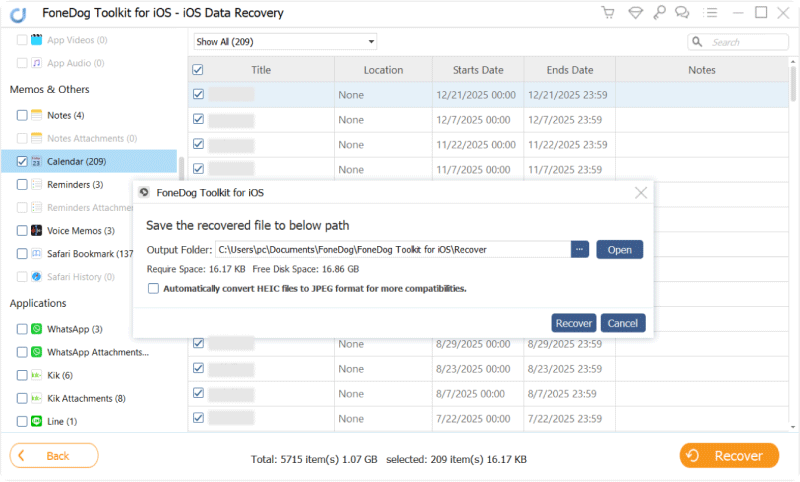This screenshot has width=800, height=482.
Task: Click the Back button at bottom left
Action: point(54,456)
